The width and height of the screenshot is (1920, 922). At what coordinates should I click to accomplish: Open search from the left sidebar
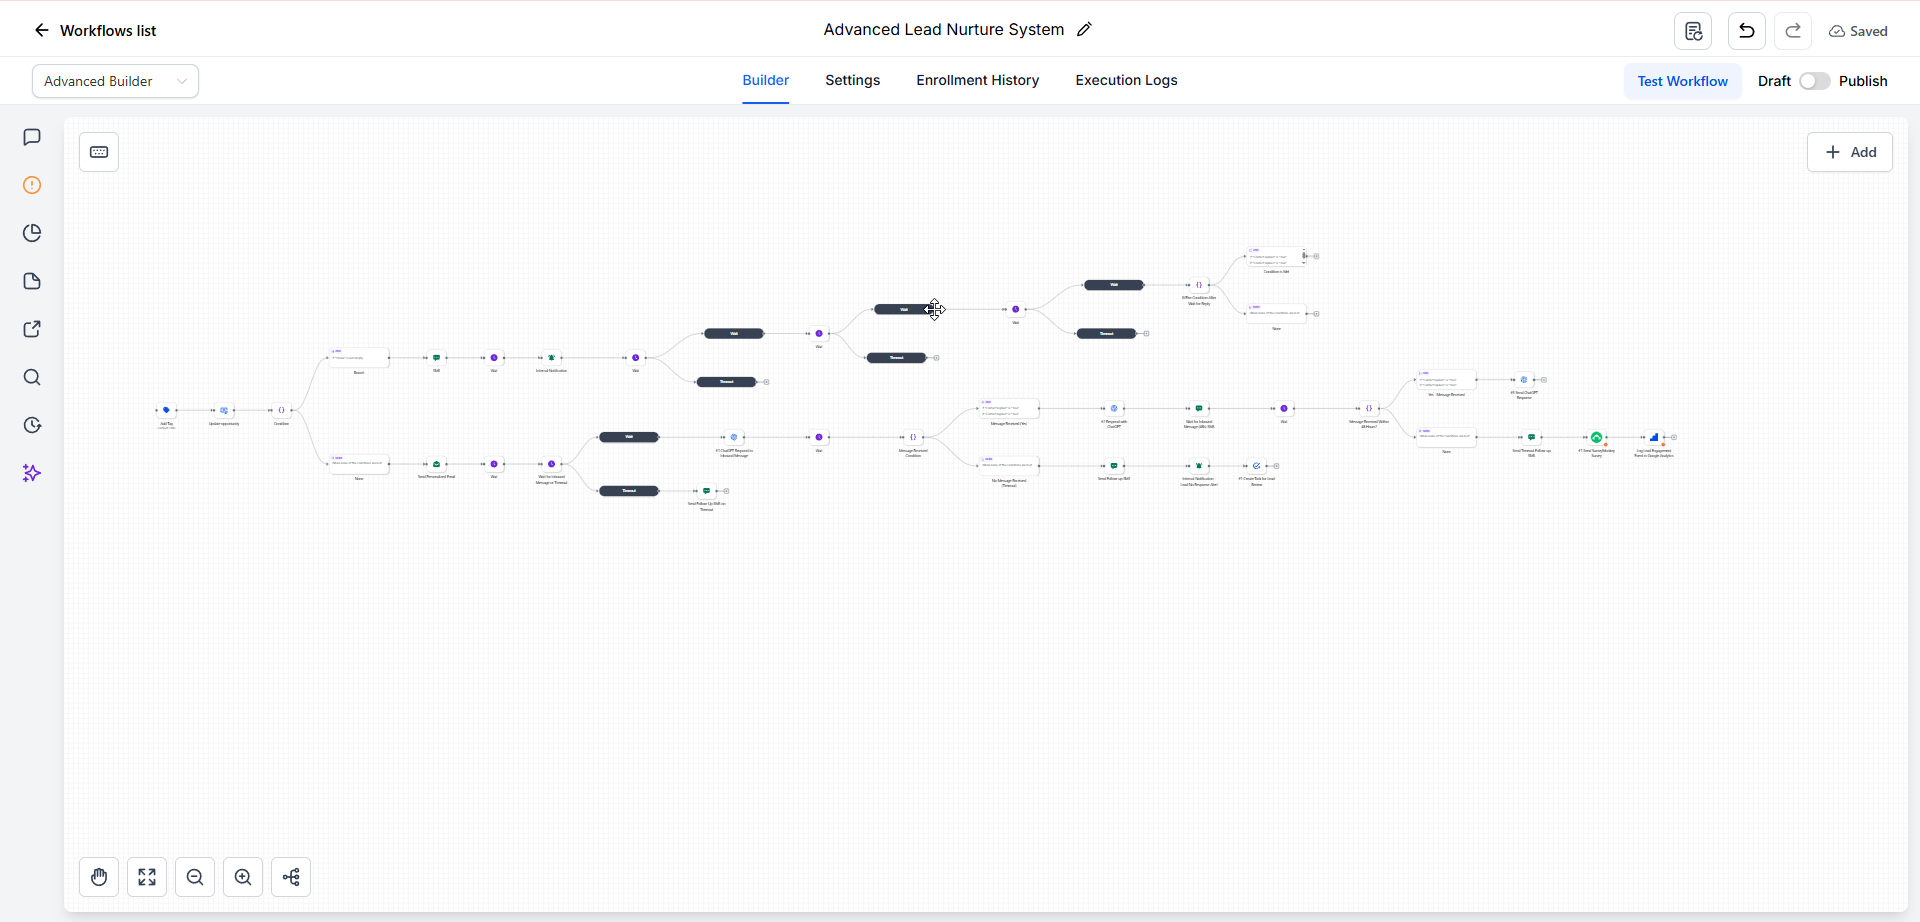pos(32,377)
